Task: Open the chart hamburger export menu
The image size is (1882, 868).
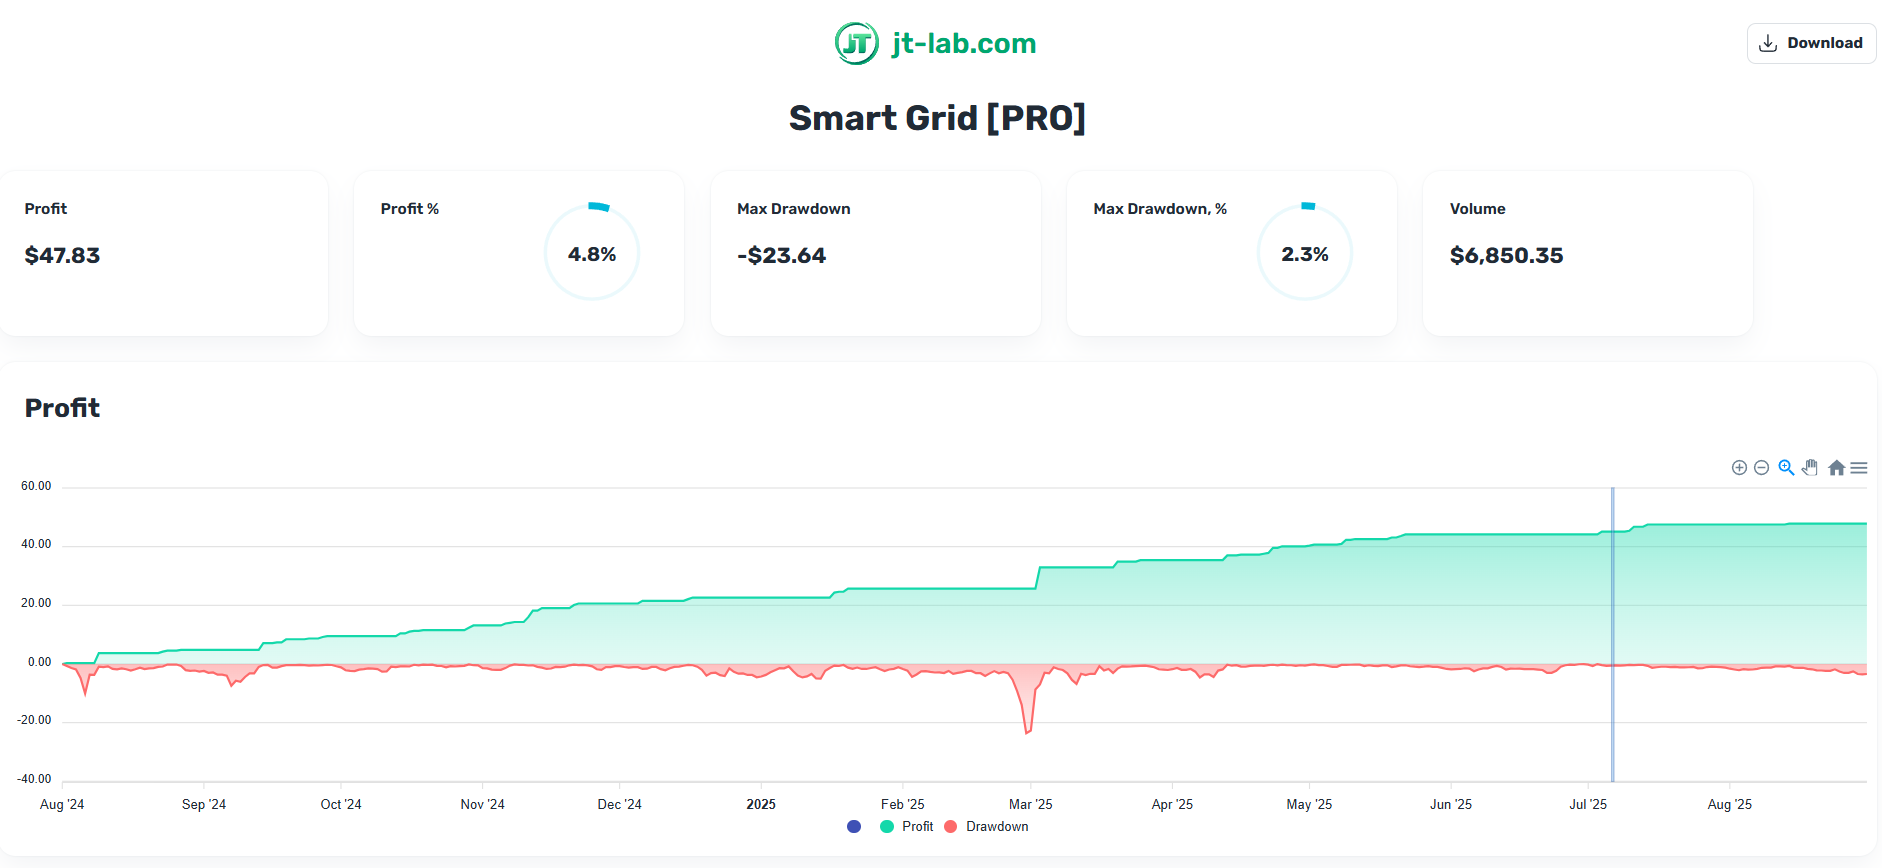Action: click(1859, 468)
